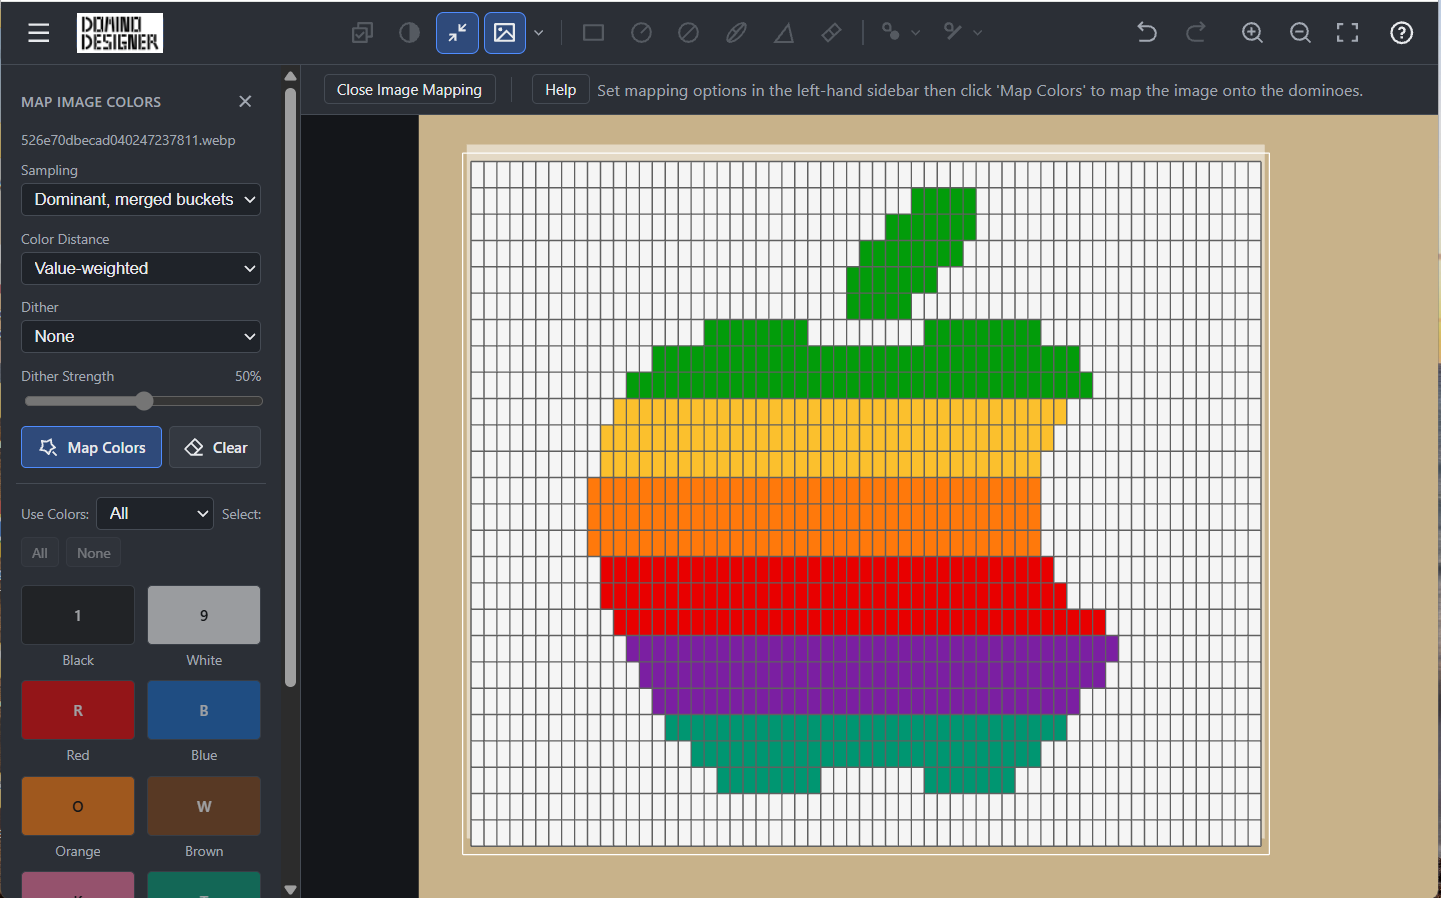Click the Help button in mapping bar
The height and width of the screenshot is (898, 1441).
[560, 89]
